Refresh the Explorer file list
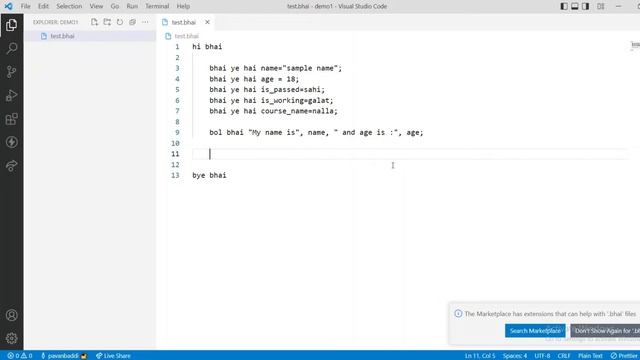Screen dimensions: 640x360 pyautogui.click(x=120, y=22)
